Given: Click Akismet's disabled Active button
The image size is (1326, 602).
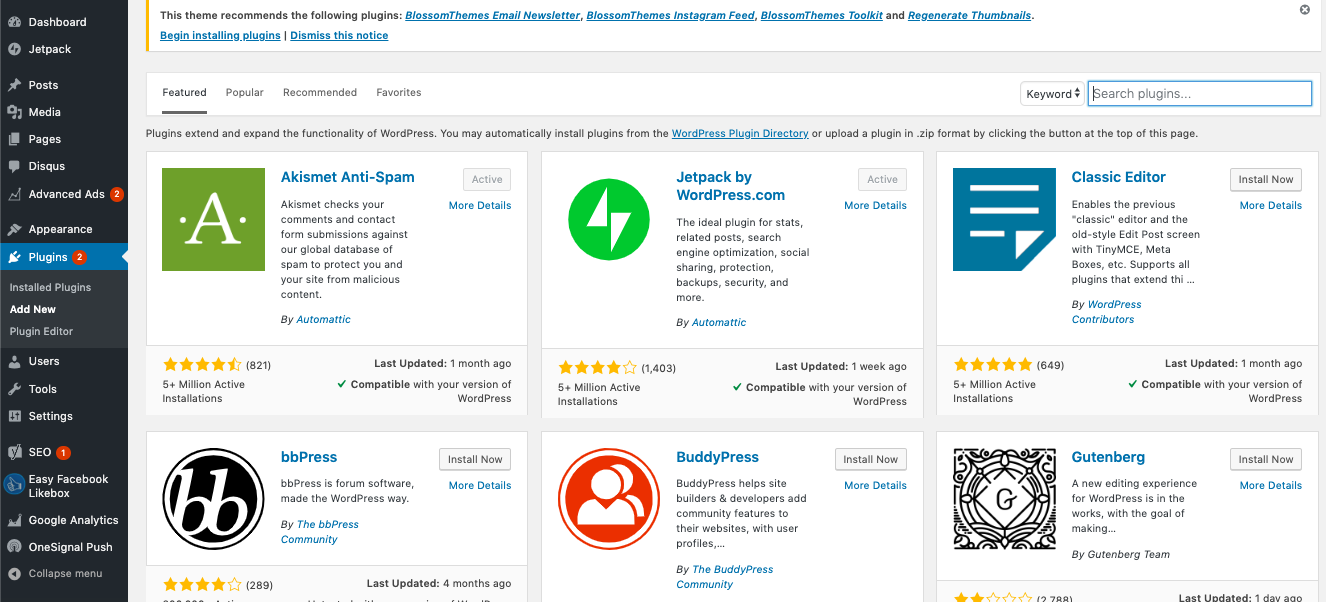Looking at the screenshot, I should click(x=487, y=179).
